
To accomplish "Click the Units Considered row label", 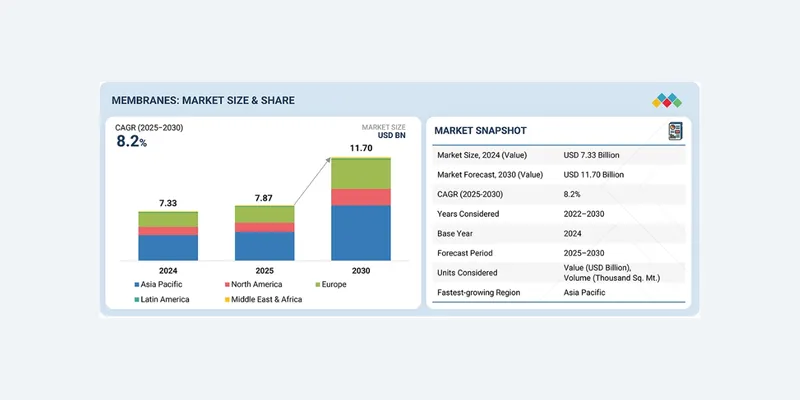I will 467,273.
